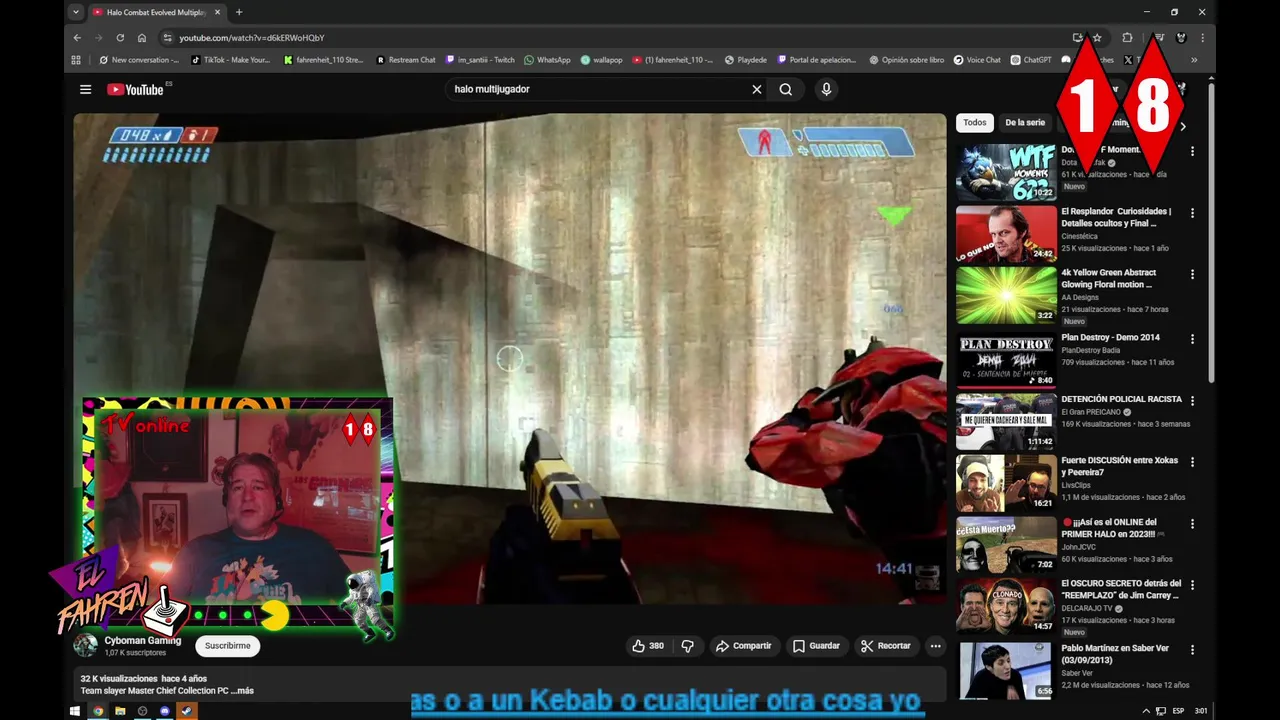Open 4k Yellow Green Abstract thumbnail
1280x720 pixels.
click(1006, 296)
